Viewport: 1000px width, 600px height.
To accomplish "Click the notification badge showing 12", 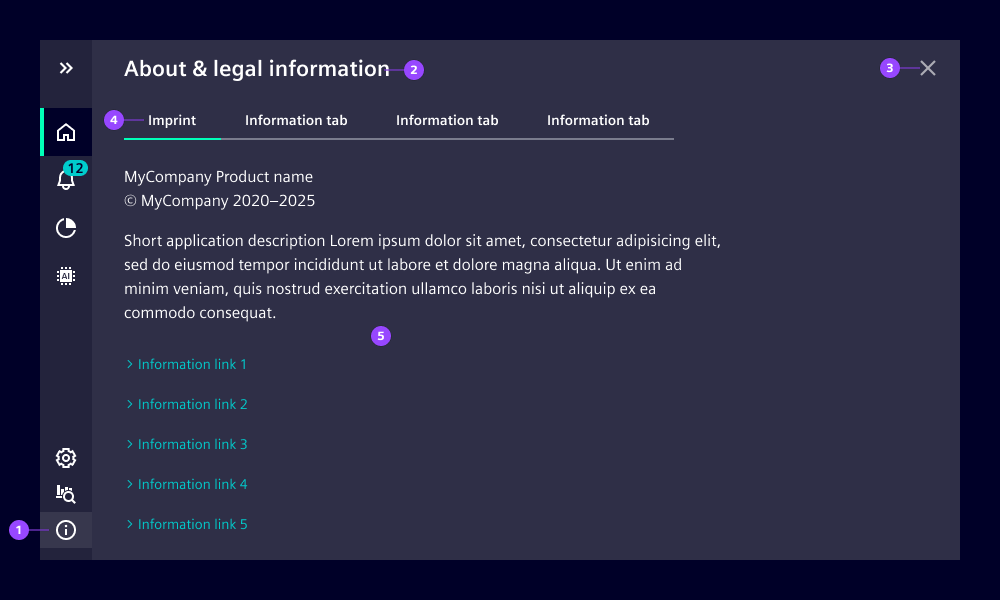I will pyautogui.click(x=76, y=169).
